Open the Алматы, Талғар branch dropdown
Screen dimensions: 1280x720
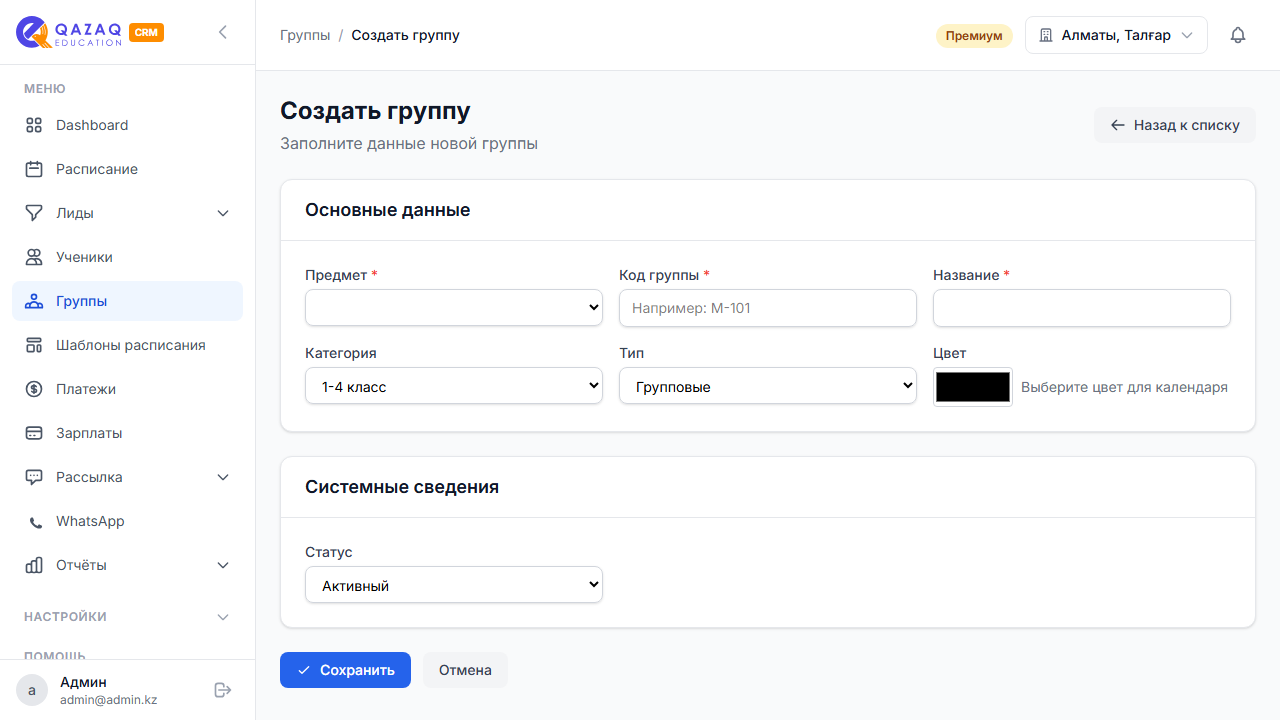[x=1116, y=35]
